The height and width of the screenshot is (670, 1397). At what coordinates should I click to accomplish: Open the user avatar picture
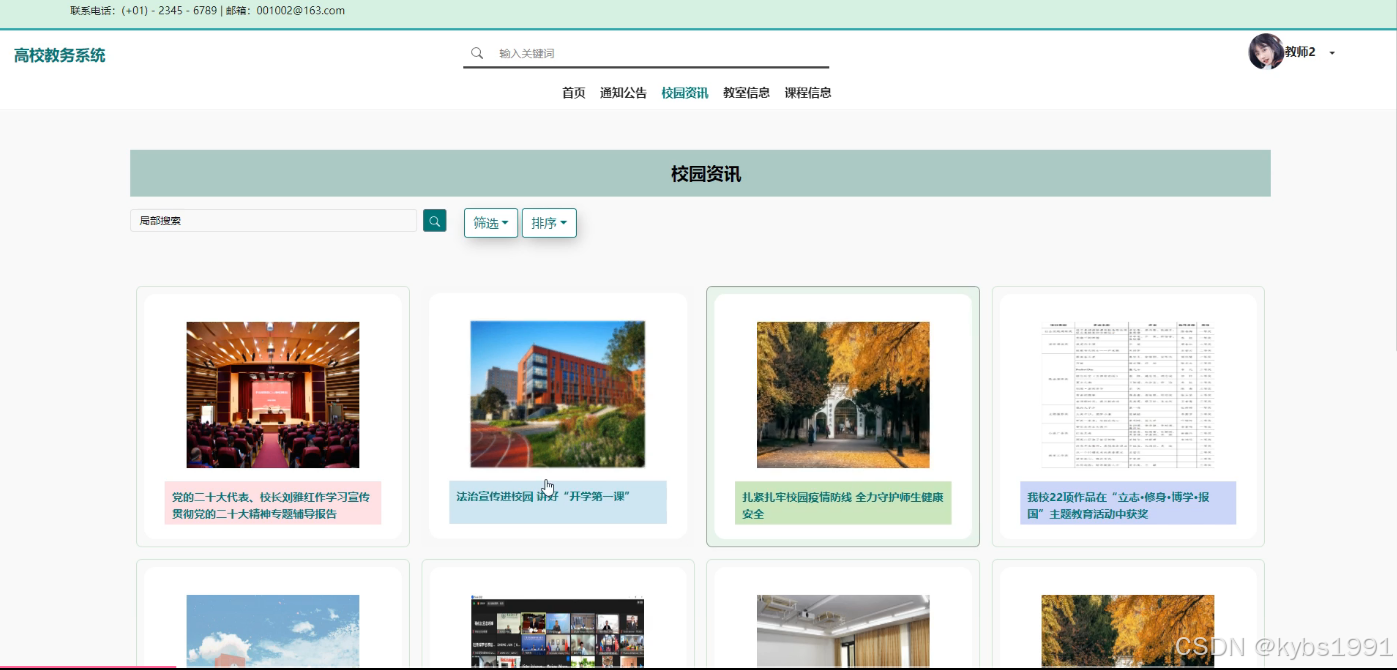[x=1266, y=52]
